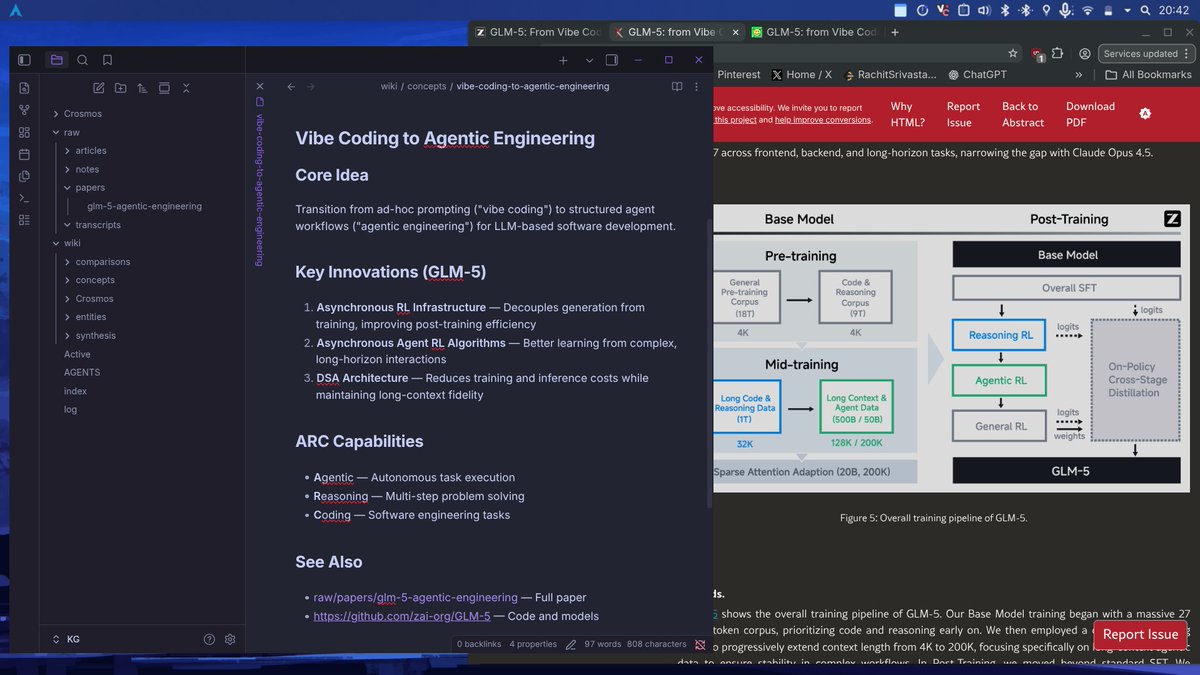Screen dimensions: 1200x675
Task: Switch to third GLM-5 browser tab
Action: (814, 32)
